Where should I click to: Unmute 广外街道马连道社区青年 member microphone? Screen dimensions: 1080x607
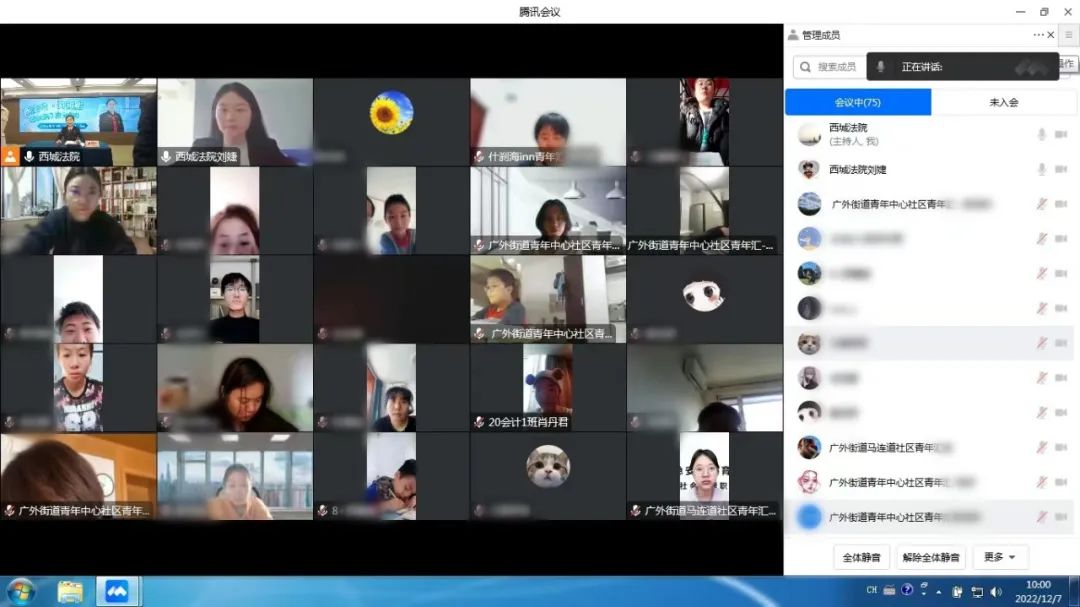point(1041,447)
